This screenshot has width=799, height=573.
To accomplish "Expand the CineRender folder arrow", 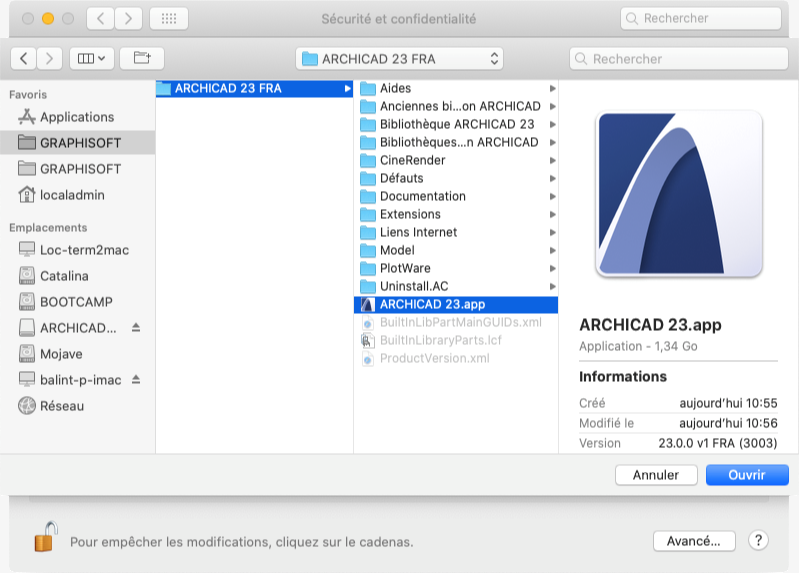I will pos(552,161).
